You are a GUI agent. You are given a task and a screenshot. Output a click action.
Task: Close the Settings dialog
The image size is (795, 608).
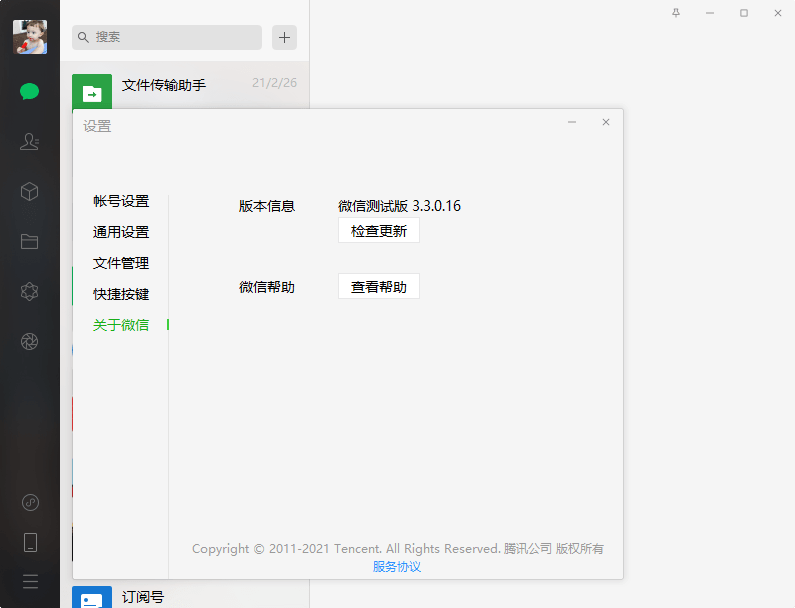pos(606,122)
